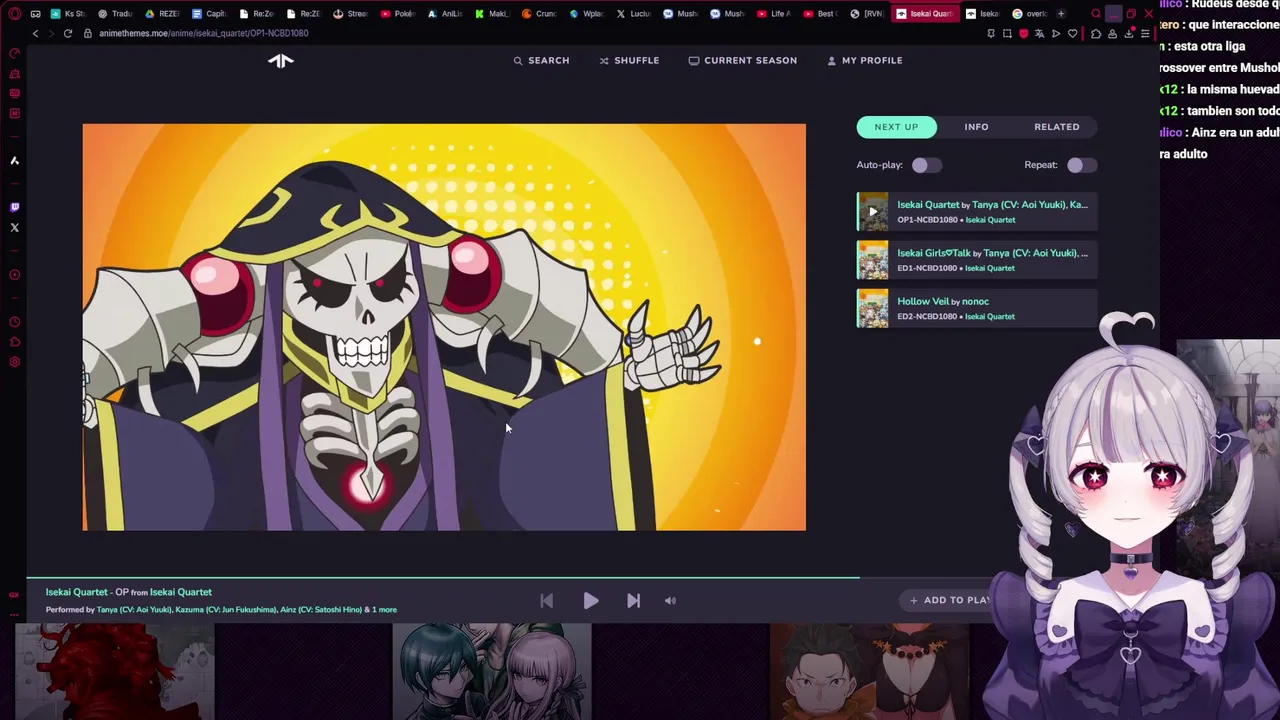Click the AnimeThemes logo in header
Screen dimensions: 1280x720
coord(281,61)
